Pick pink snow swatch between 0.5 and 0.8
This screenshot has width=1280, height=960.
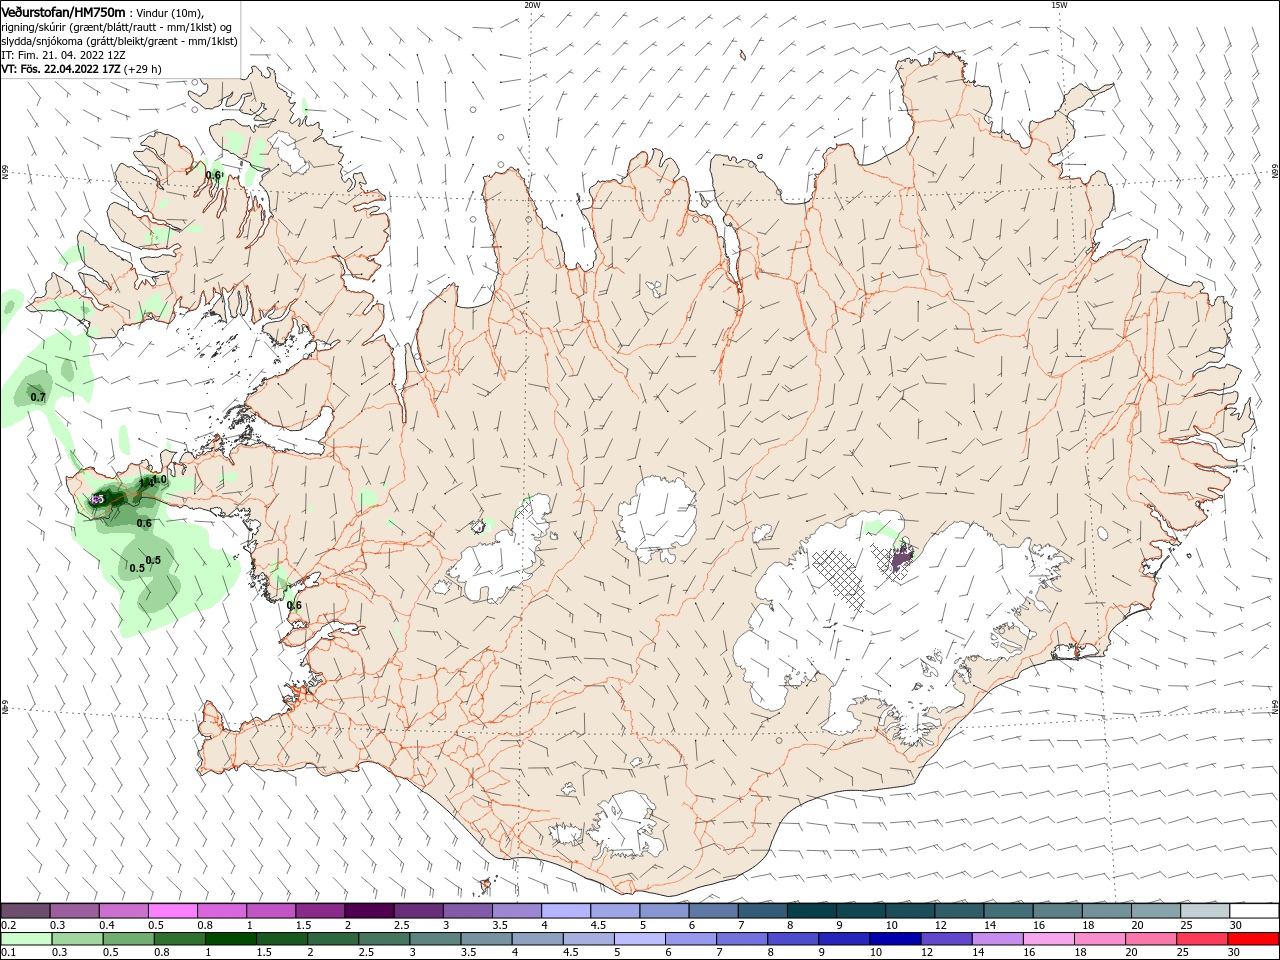coord(173,911)
